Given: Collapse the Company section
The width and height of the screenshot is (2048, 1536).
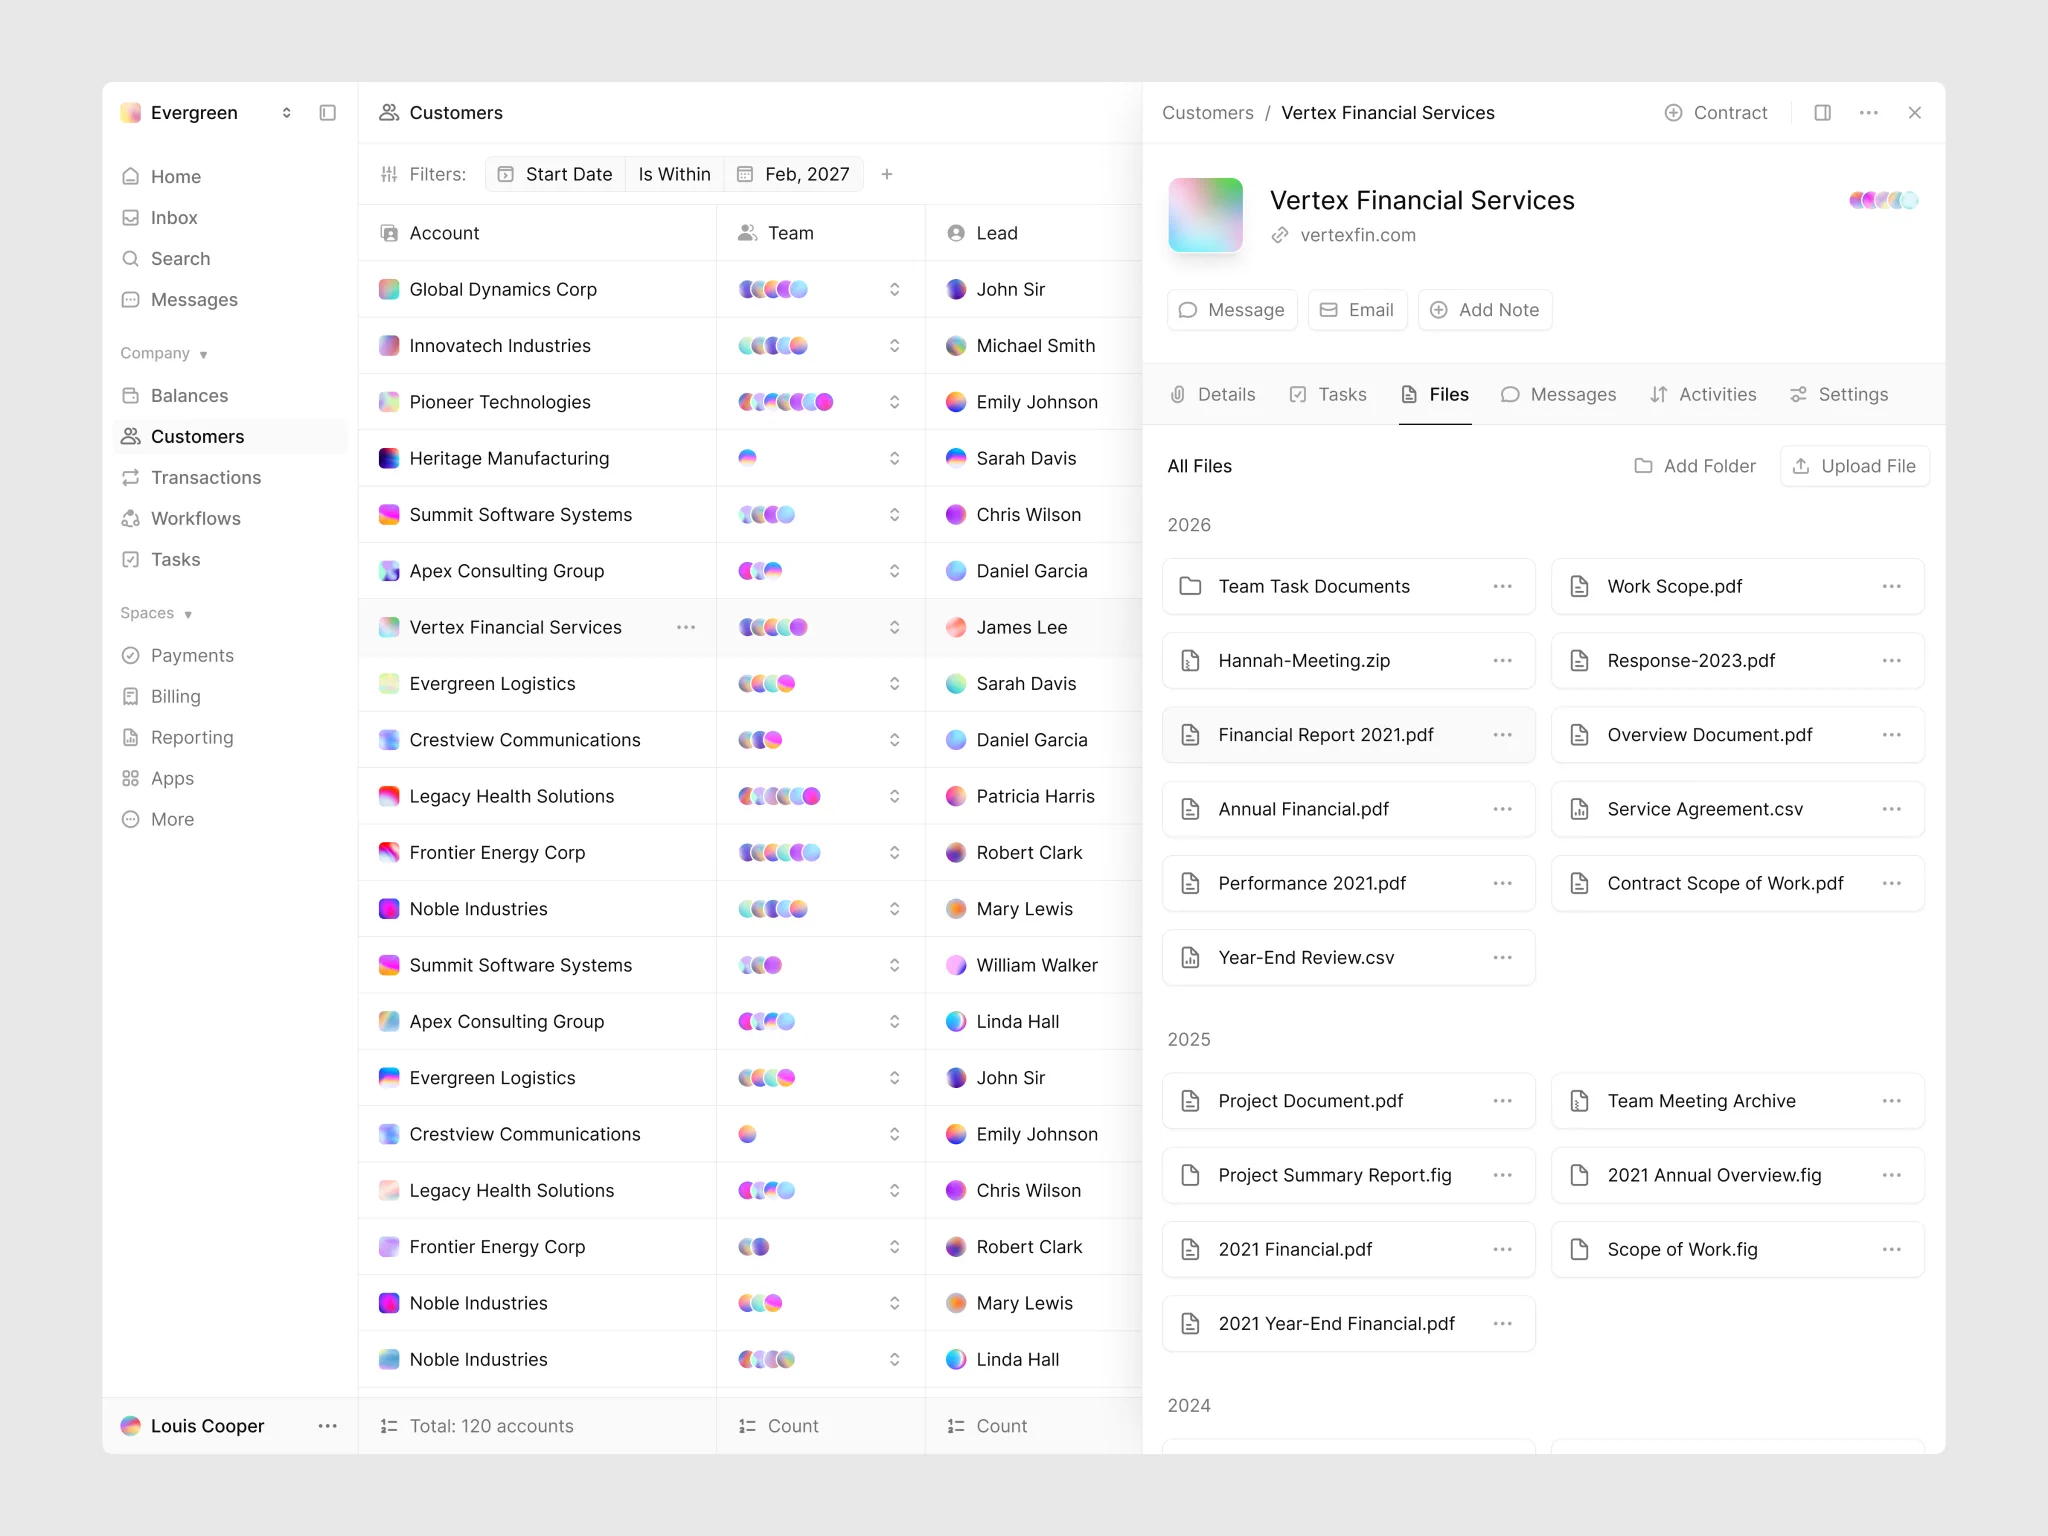Looking at the screenshot, I should [164, 354].
